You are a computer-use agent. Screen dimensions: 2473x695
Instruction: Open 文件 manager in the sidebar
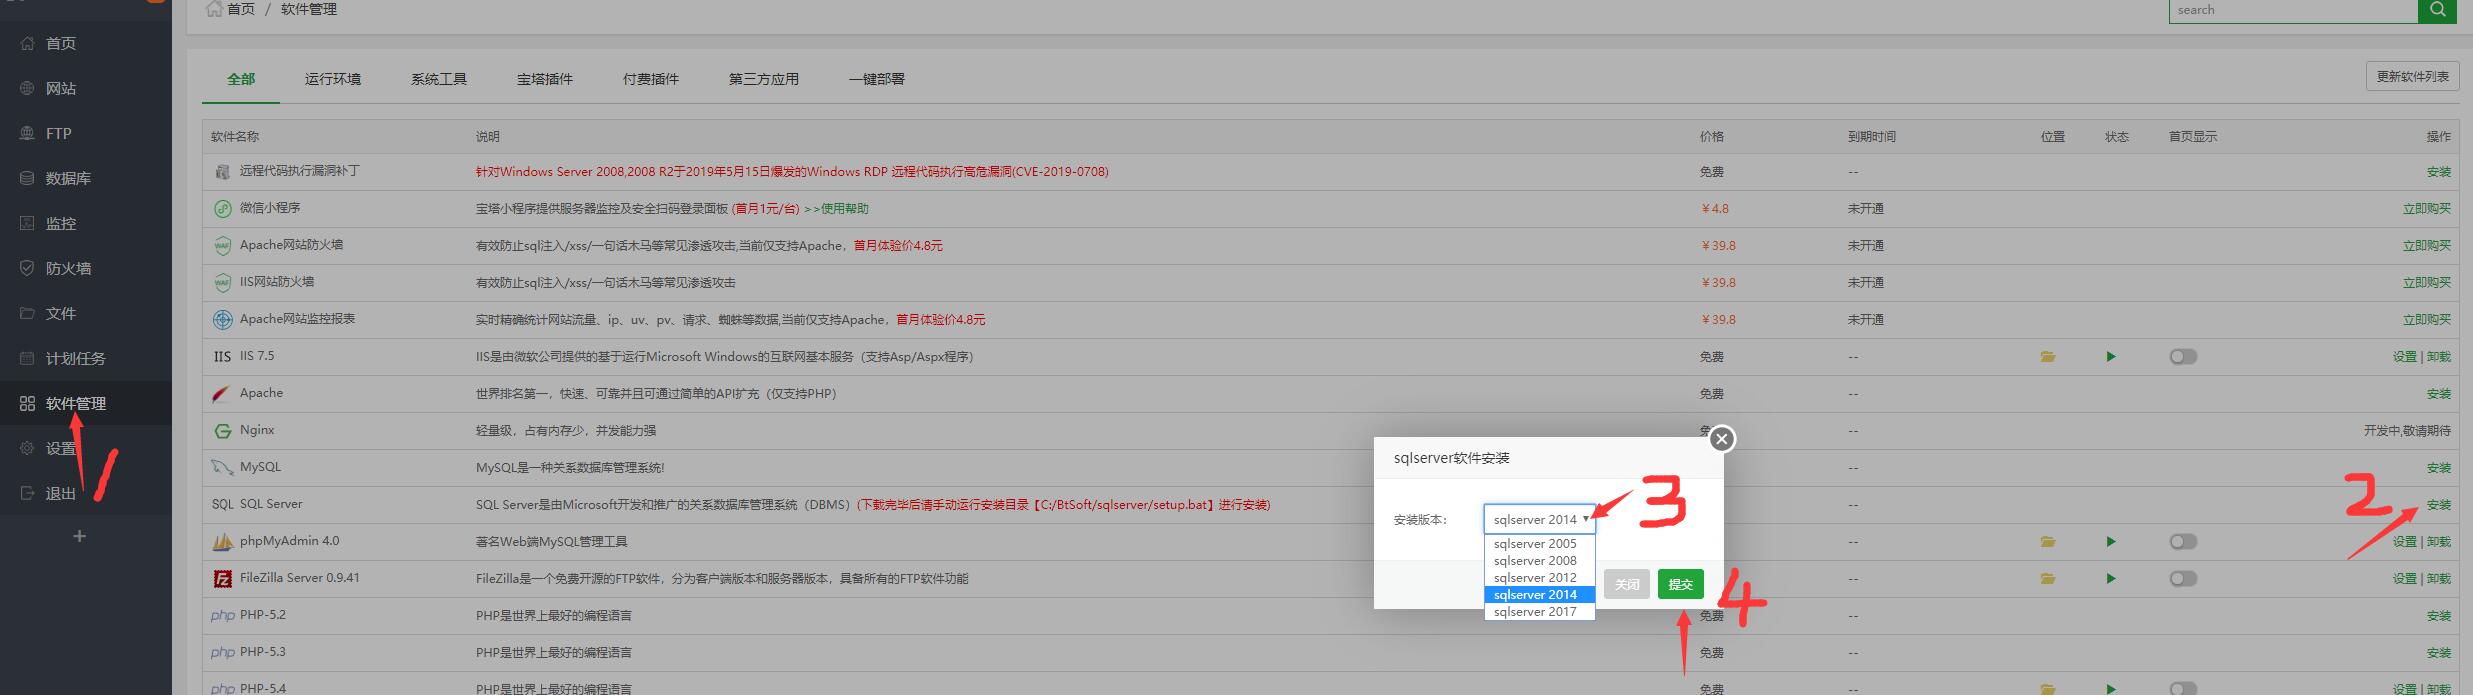pos(61,313)
